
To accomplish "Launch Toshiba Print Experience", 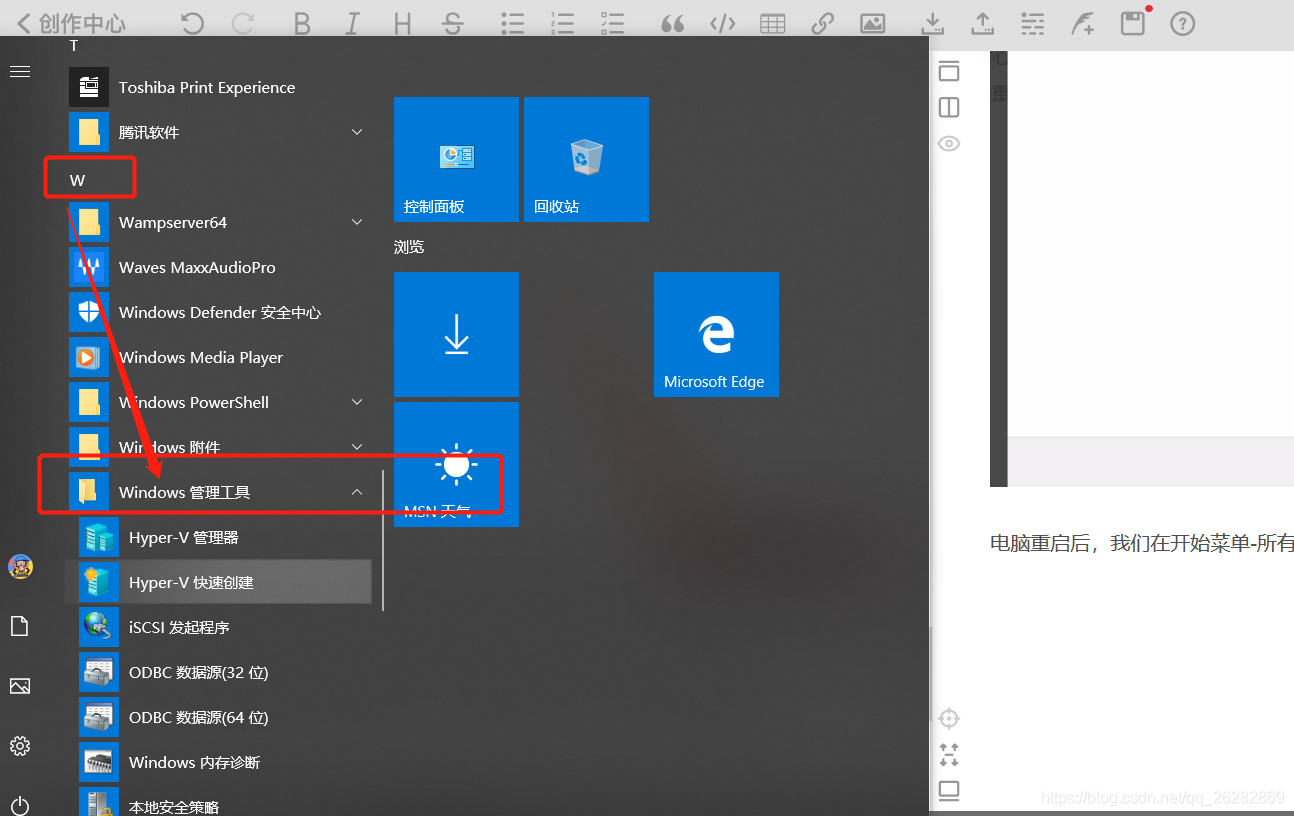I will [x=220, y=87].
